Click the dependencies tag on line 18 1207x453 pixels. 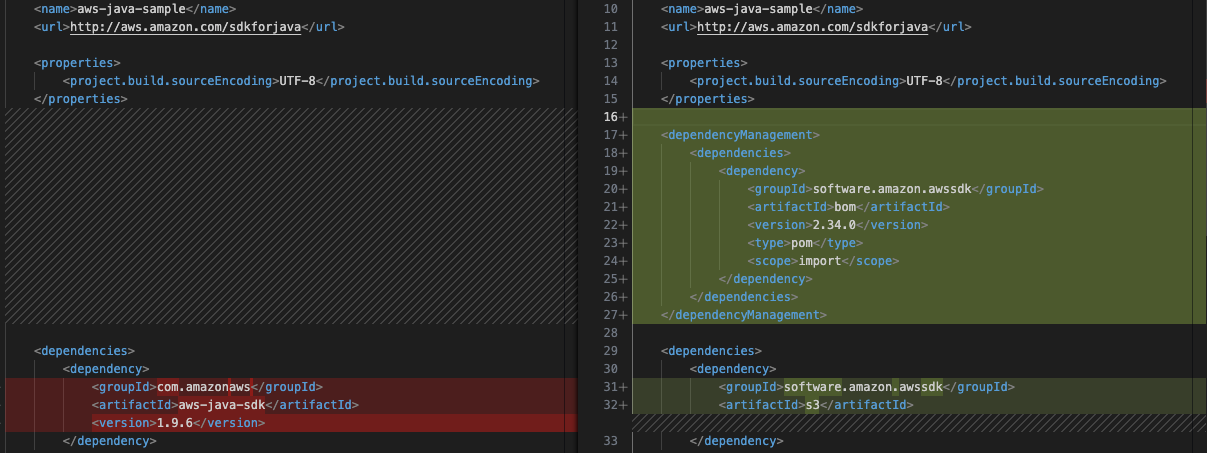(x=741, y=153)
